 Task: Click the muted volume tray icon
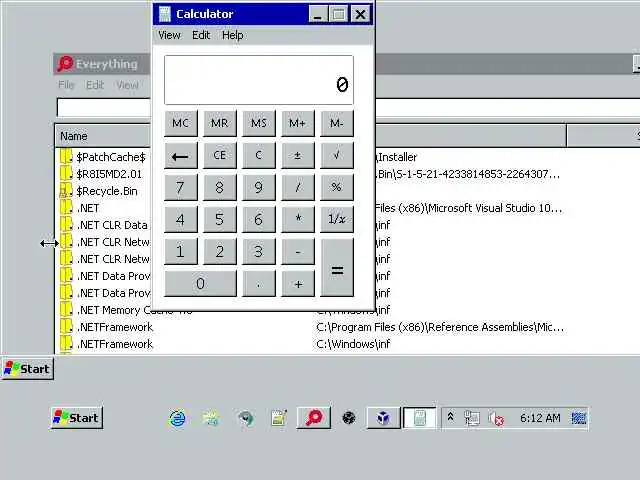[496, 418]
